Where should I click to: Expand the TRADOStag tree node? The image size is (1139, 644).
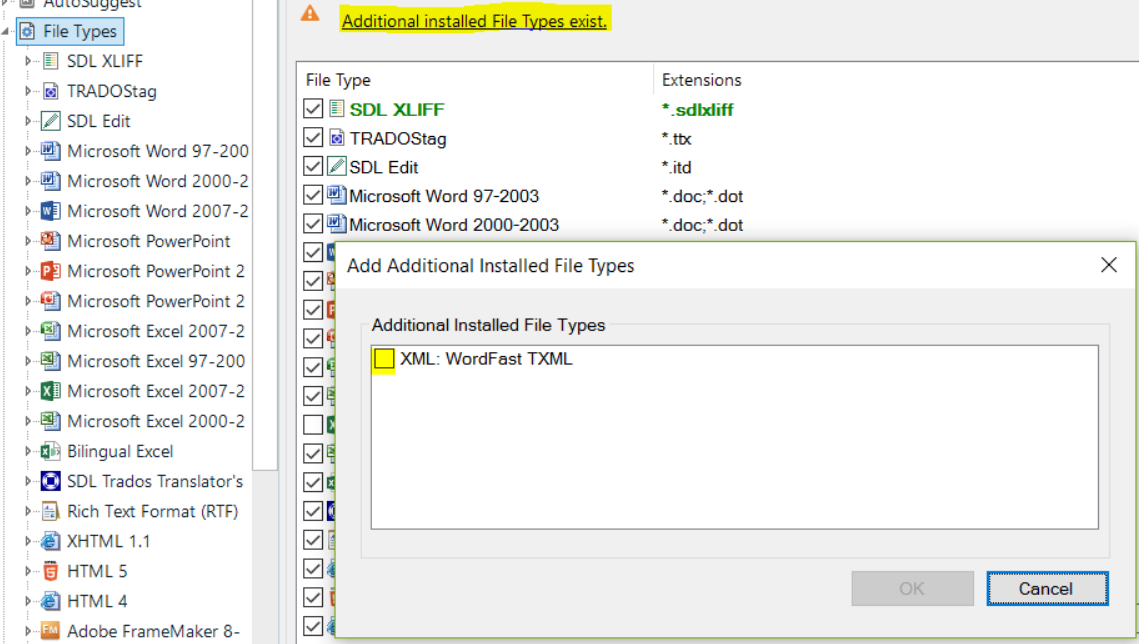pos(28,91)
